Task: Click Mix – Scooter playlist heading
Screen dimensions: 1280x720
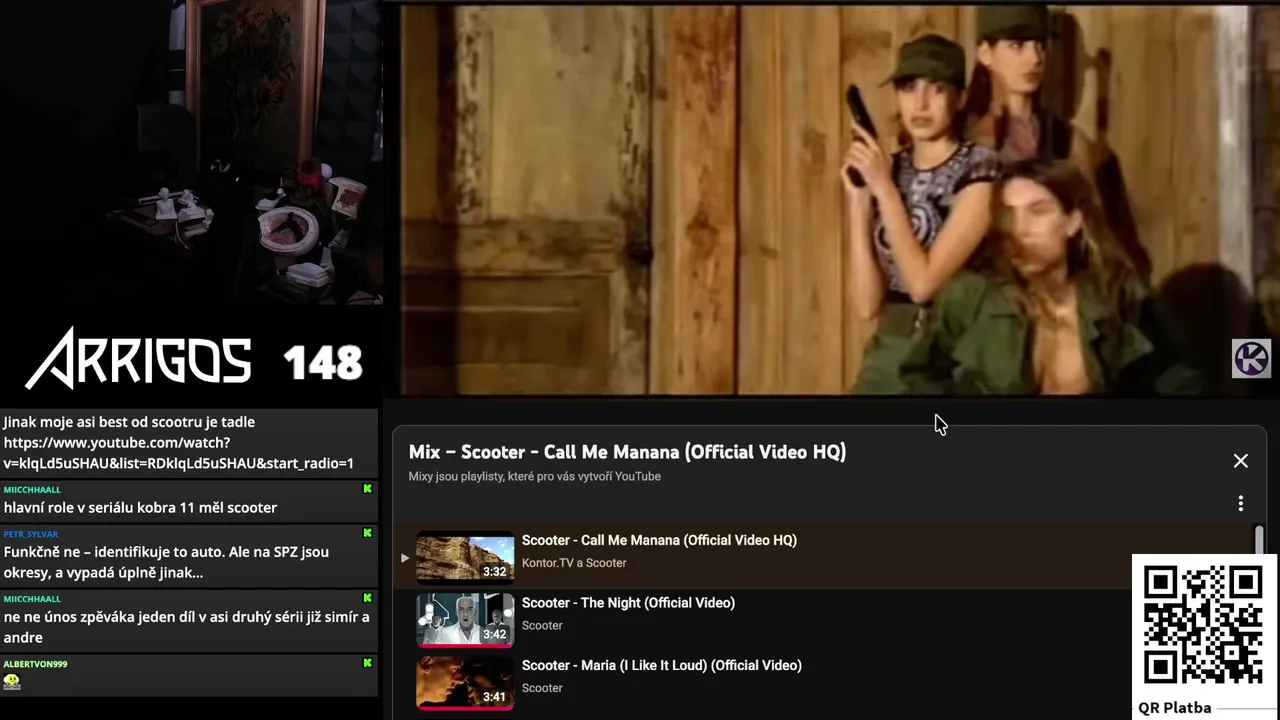Action: click(627, 452)
